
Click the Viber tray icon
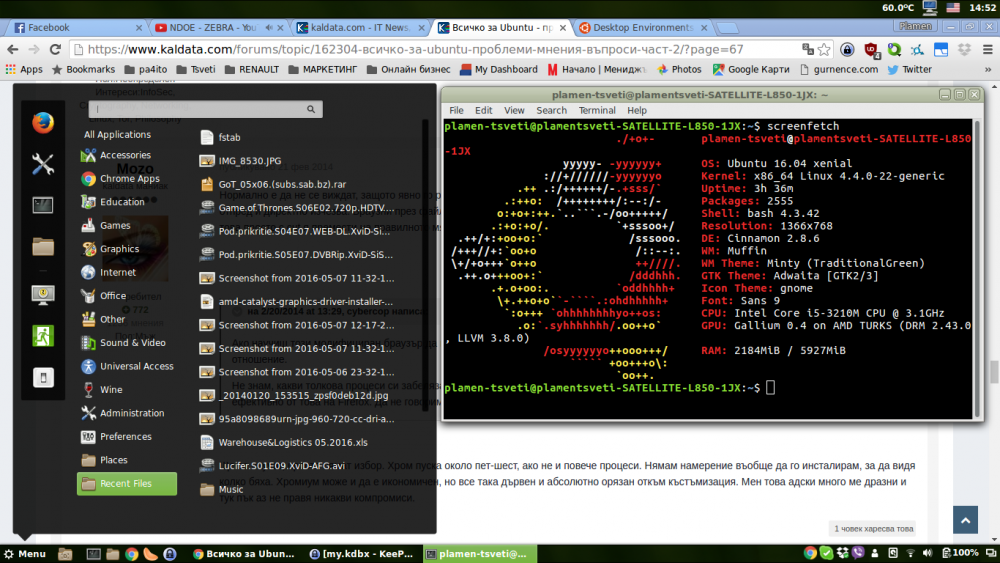858,553
